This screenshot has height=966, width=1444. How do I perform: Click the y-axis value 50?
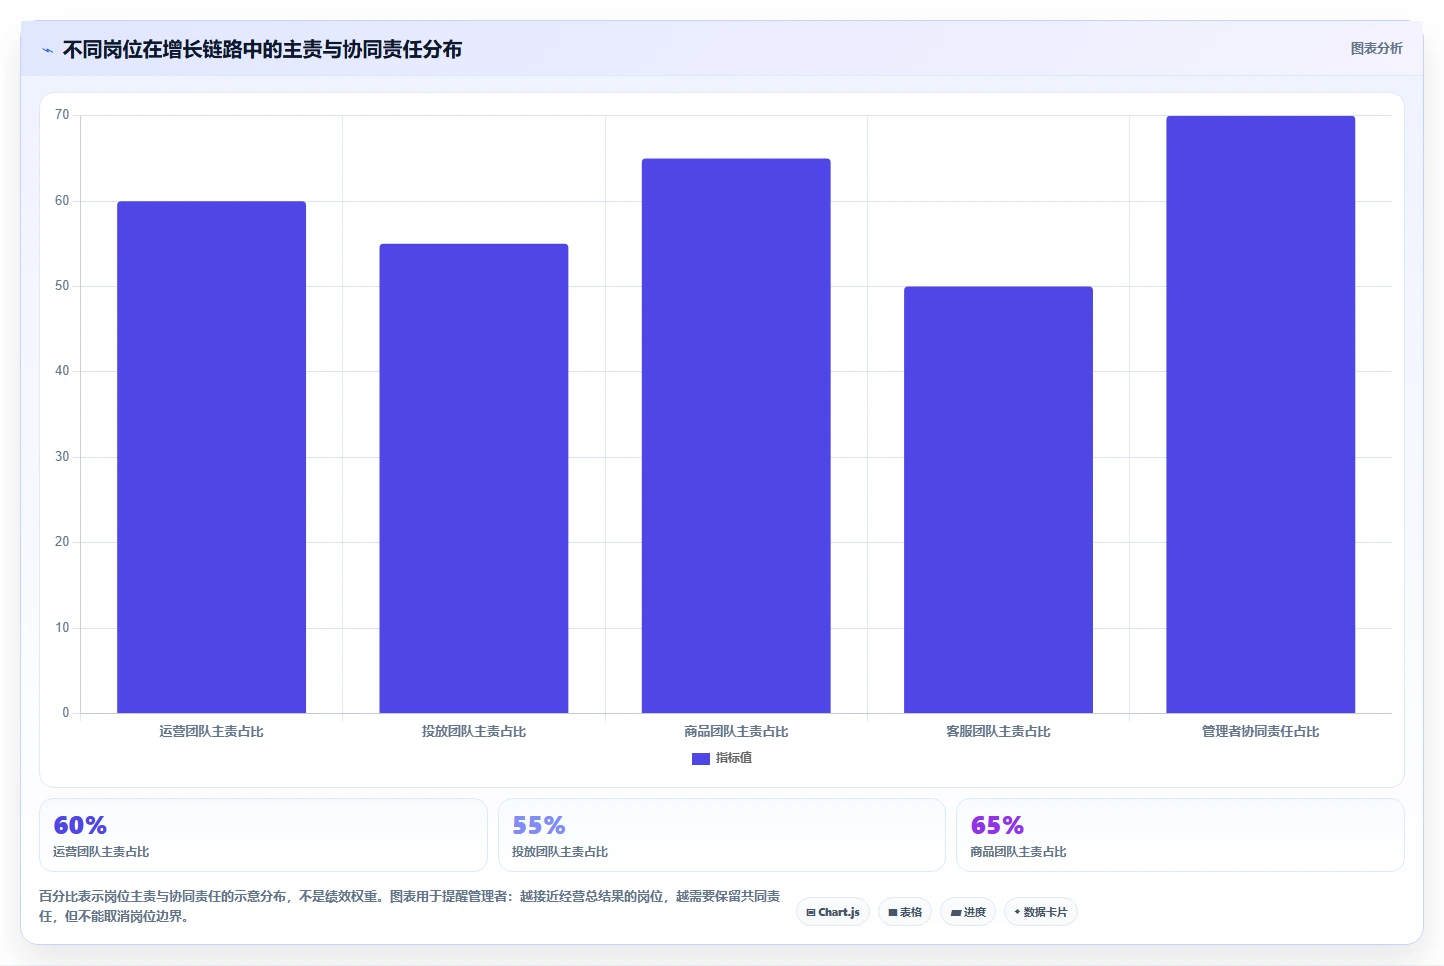point(62,286)
